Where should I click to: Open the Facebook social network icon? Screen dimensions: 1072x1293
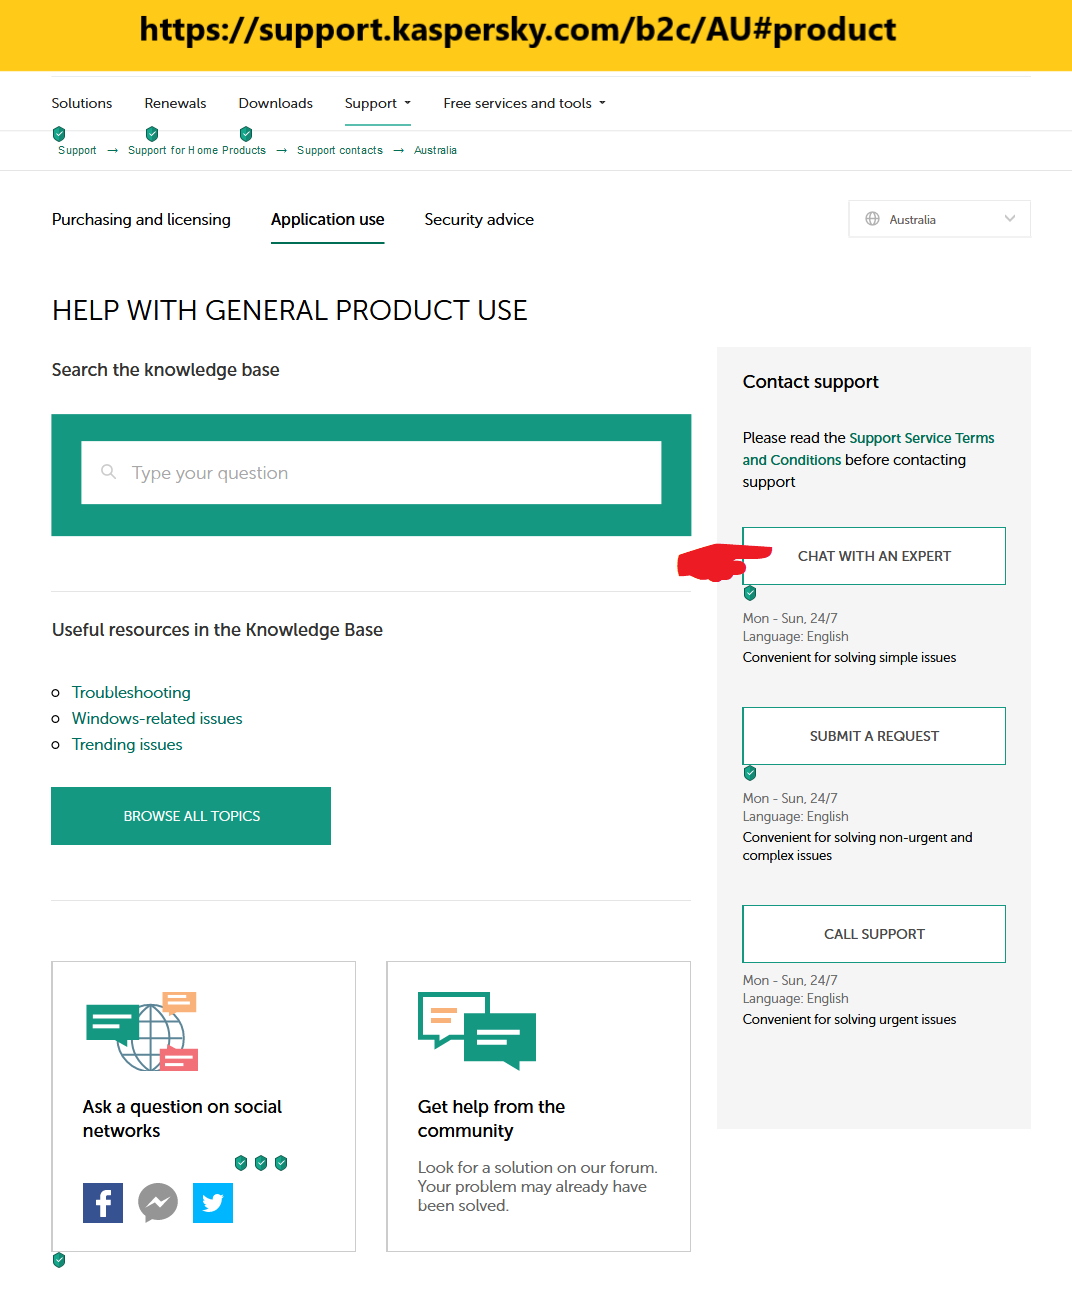pyautogui.click(x=103, y=1203)
